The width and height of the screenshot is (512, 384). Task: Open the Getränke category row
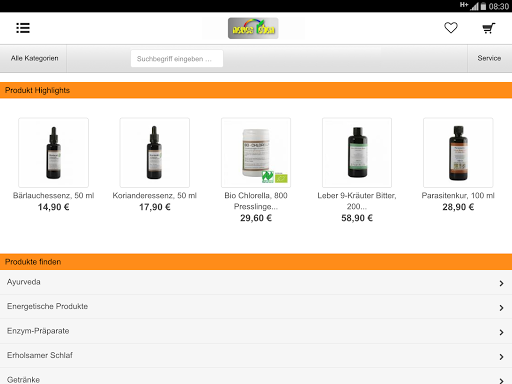pyautogui.click(x=256, y=377)
